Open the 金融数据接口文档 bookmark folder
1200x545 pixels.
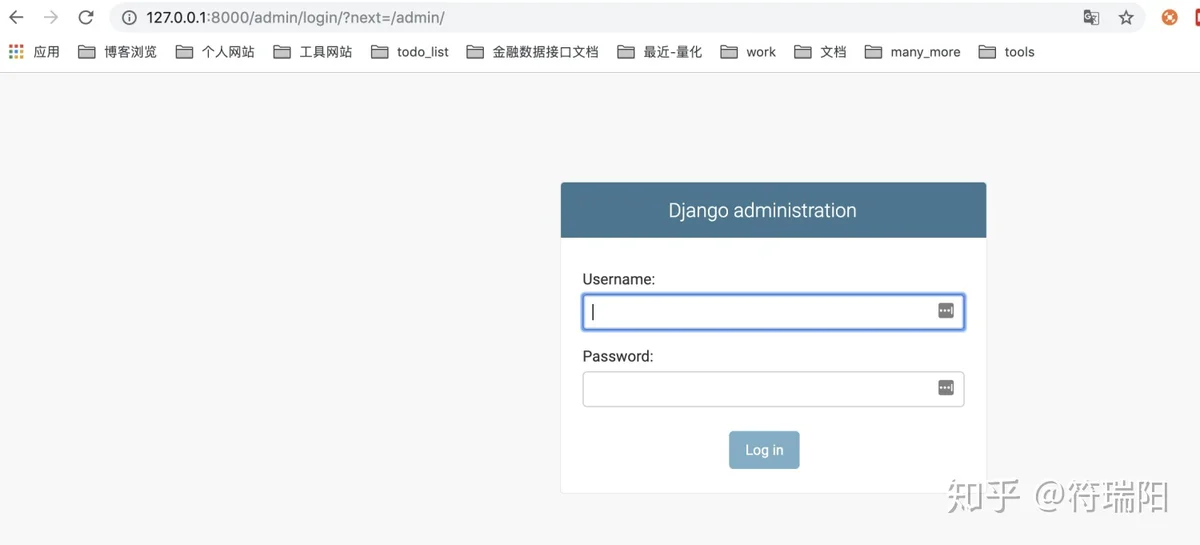(x=532, y=52)
